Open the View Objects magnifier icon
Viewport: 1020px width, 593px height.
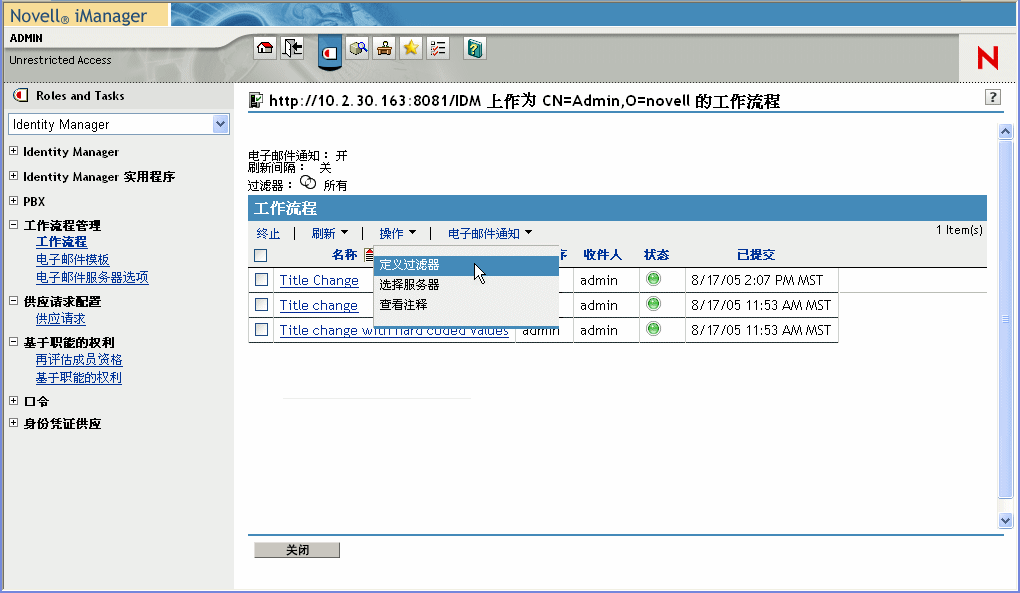coord(358,47)
